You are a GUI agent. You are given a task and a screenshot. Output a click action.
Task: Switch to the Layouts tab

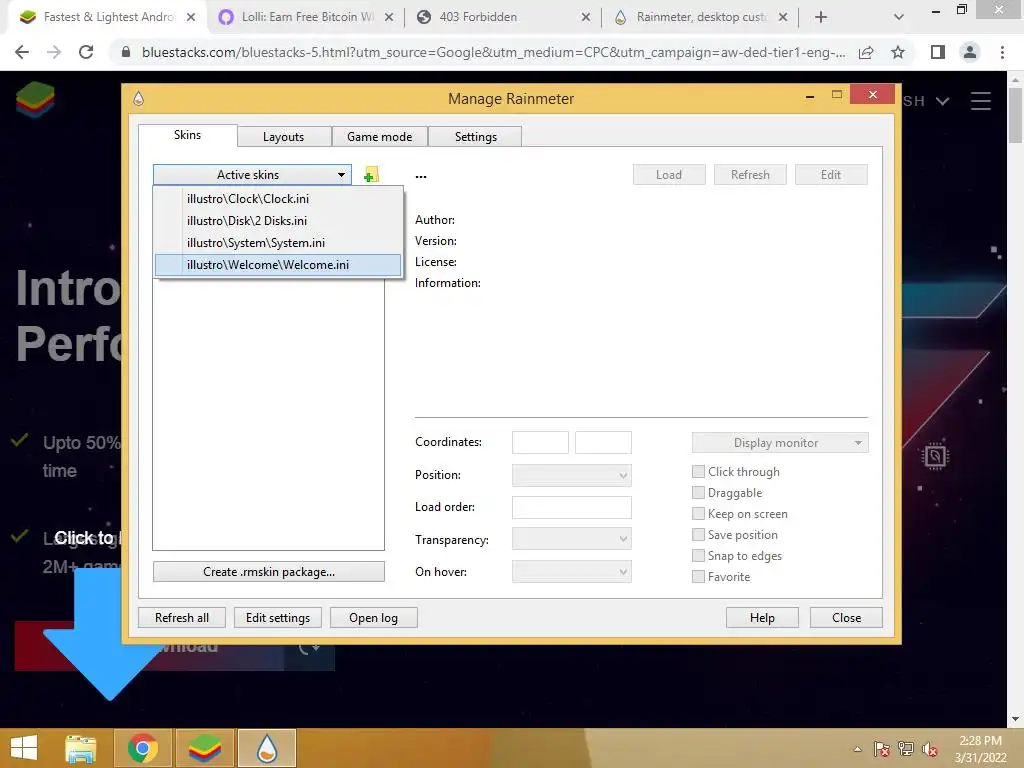pos(283,136)
